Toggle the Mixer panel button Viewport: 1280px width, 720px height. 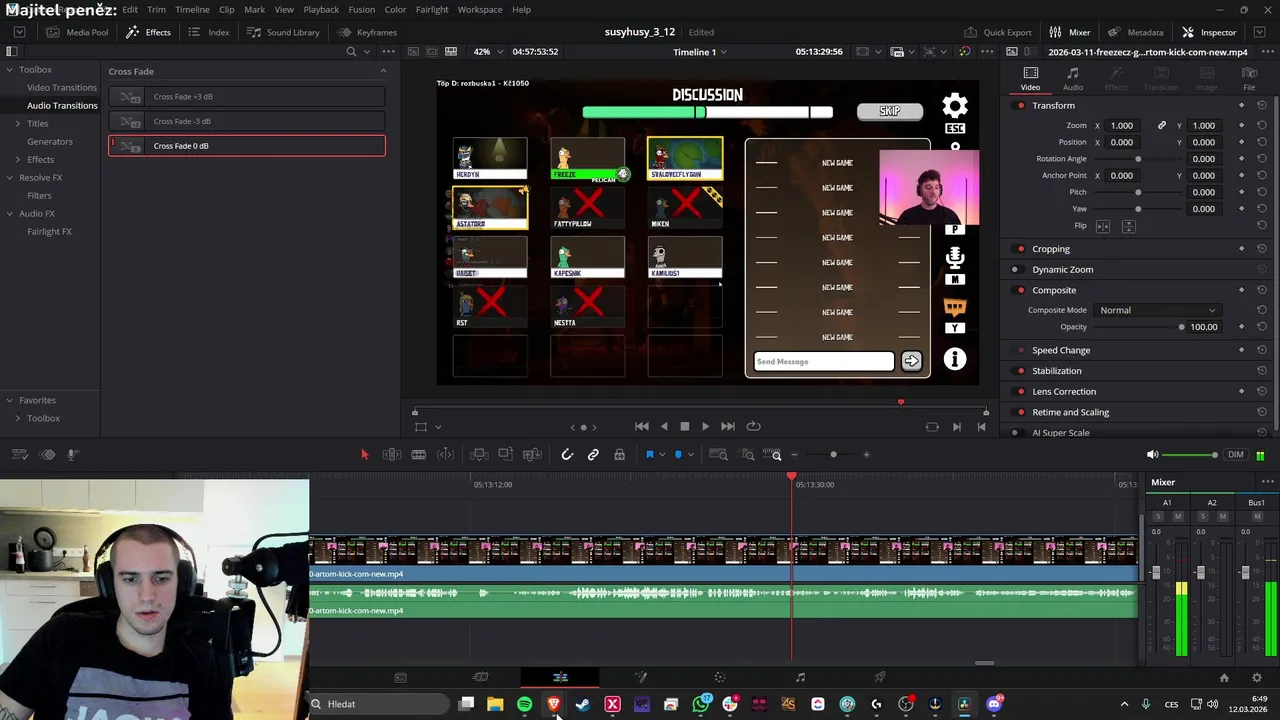click(1070, 32)
